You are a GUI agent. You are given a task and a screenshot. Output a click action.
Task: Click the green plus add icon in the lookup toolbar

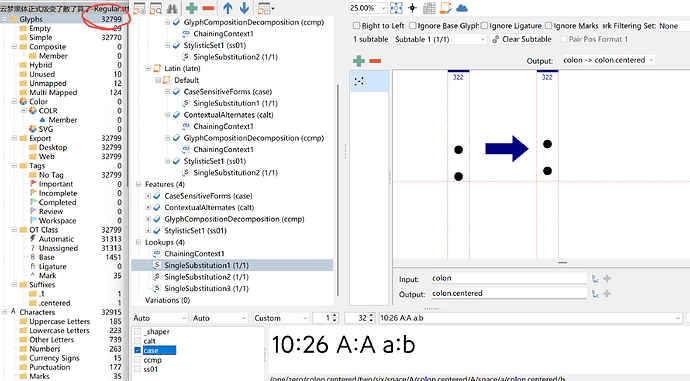(x=191, y=8)
